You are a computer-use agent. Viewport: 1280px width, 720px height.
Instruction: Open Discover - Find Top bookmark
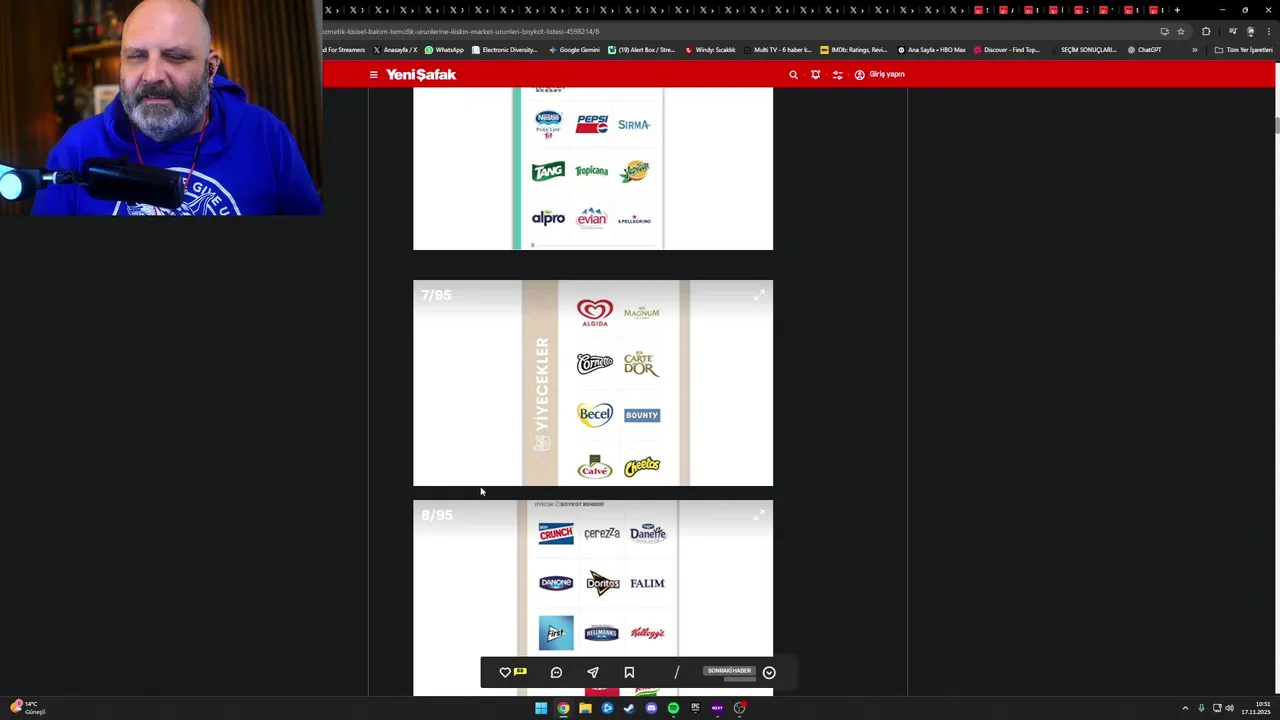pyautogui.click(x=1008, y=50)
